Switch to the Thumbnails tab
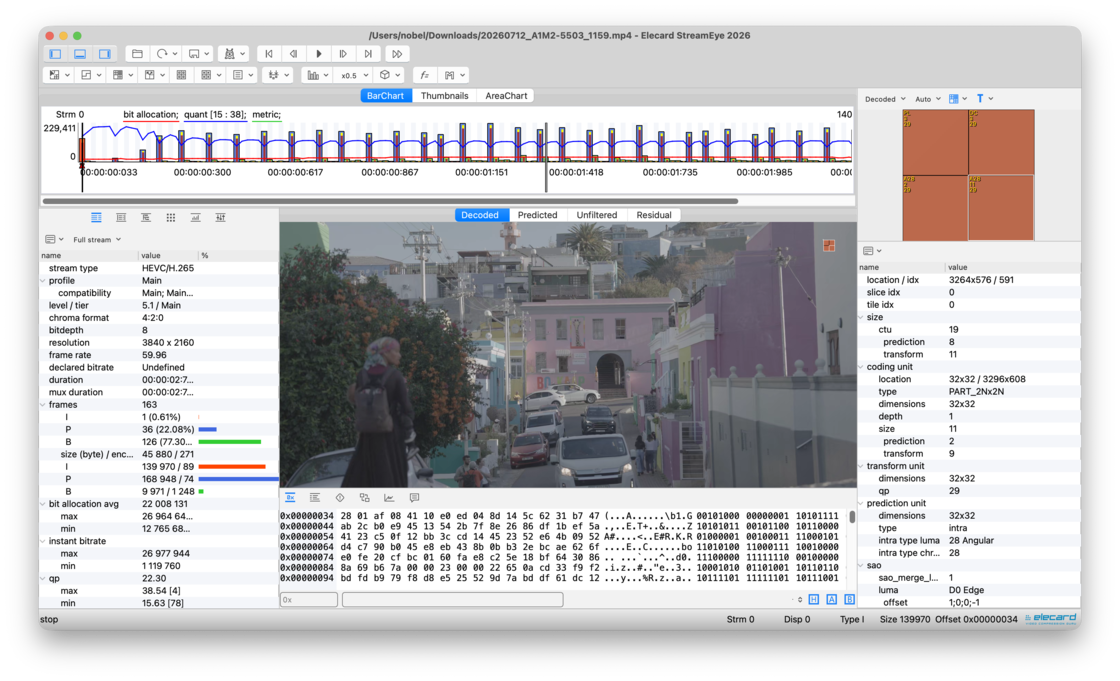This screenshot has height=681, width=1120. point(444,96)
